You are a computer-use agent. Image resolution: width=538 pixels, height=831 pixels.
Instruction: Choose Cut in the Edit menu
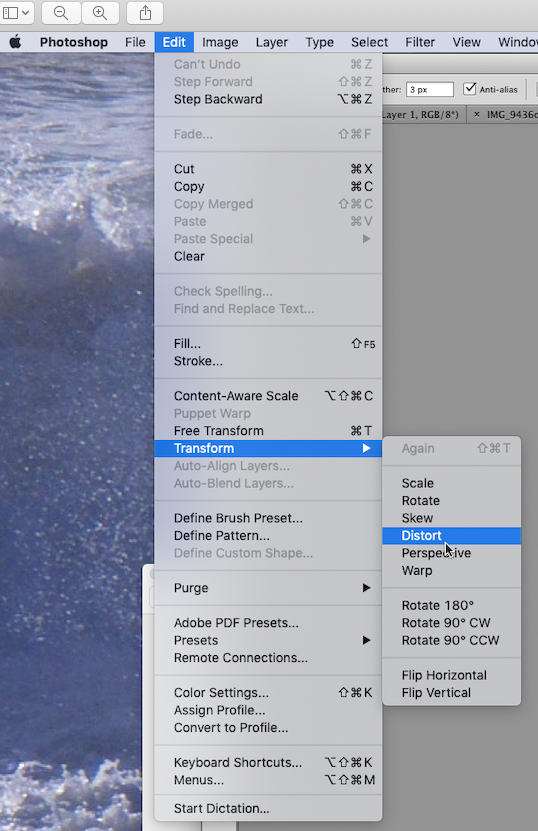coord(268,169)
